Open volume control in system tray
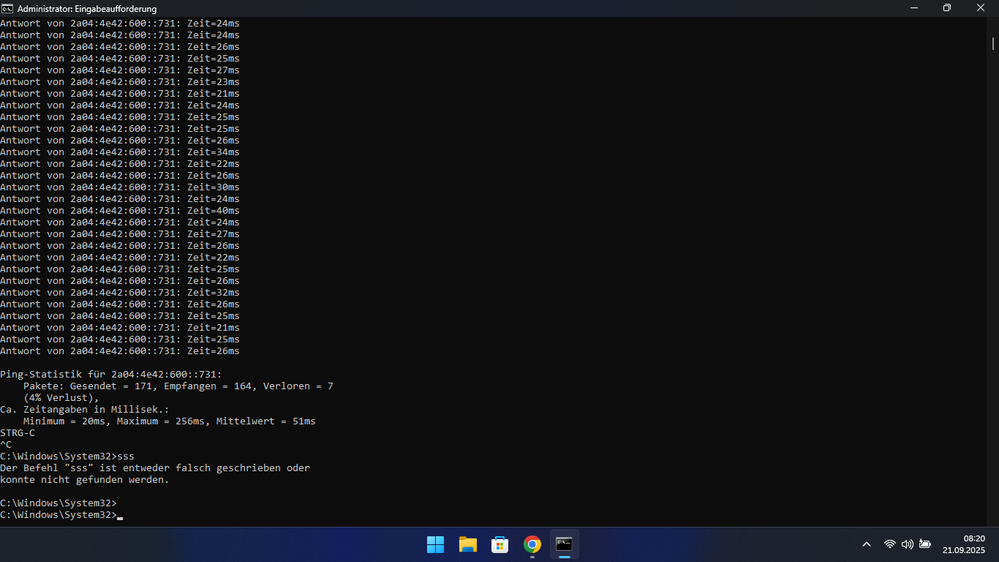The image size is (999, 562). click(907, 544)
